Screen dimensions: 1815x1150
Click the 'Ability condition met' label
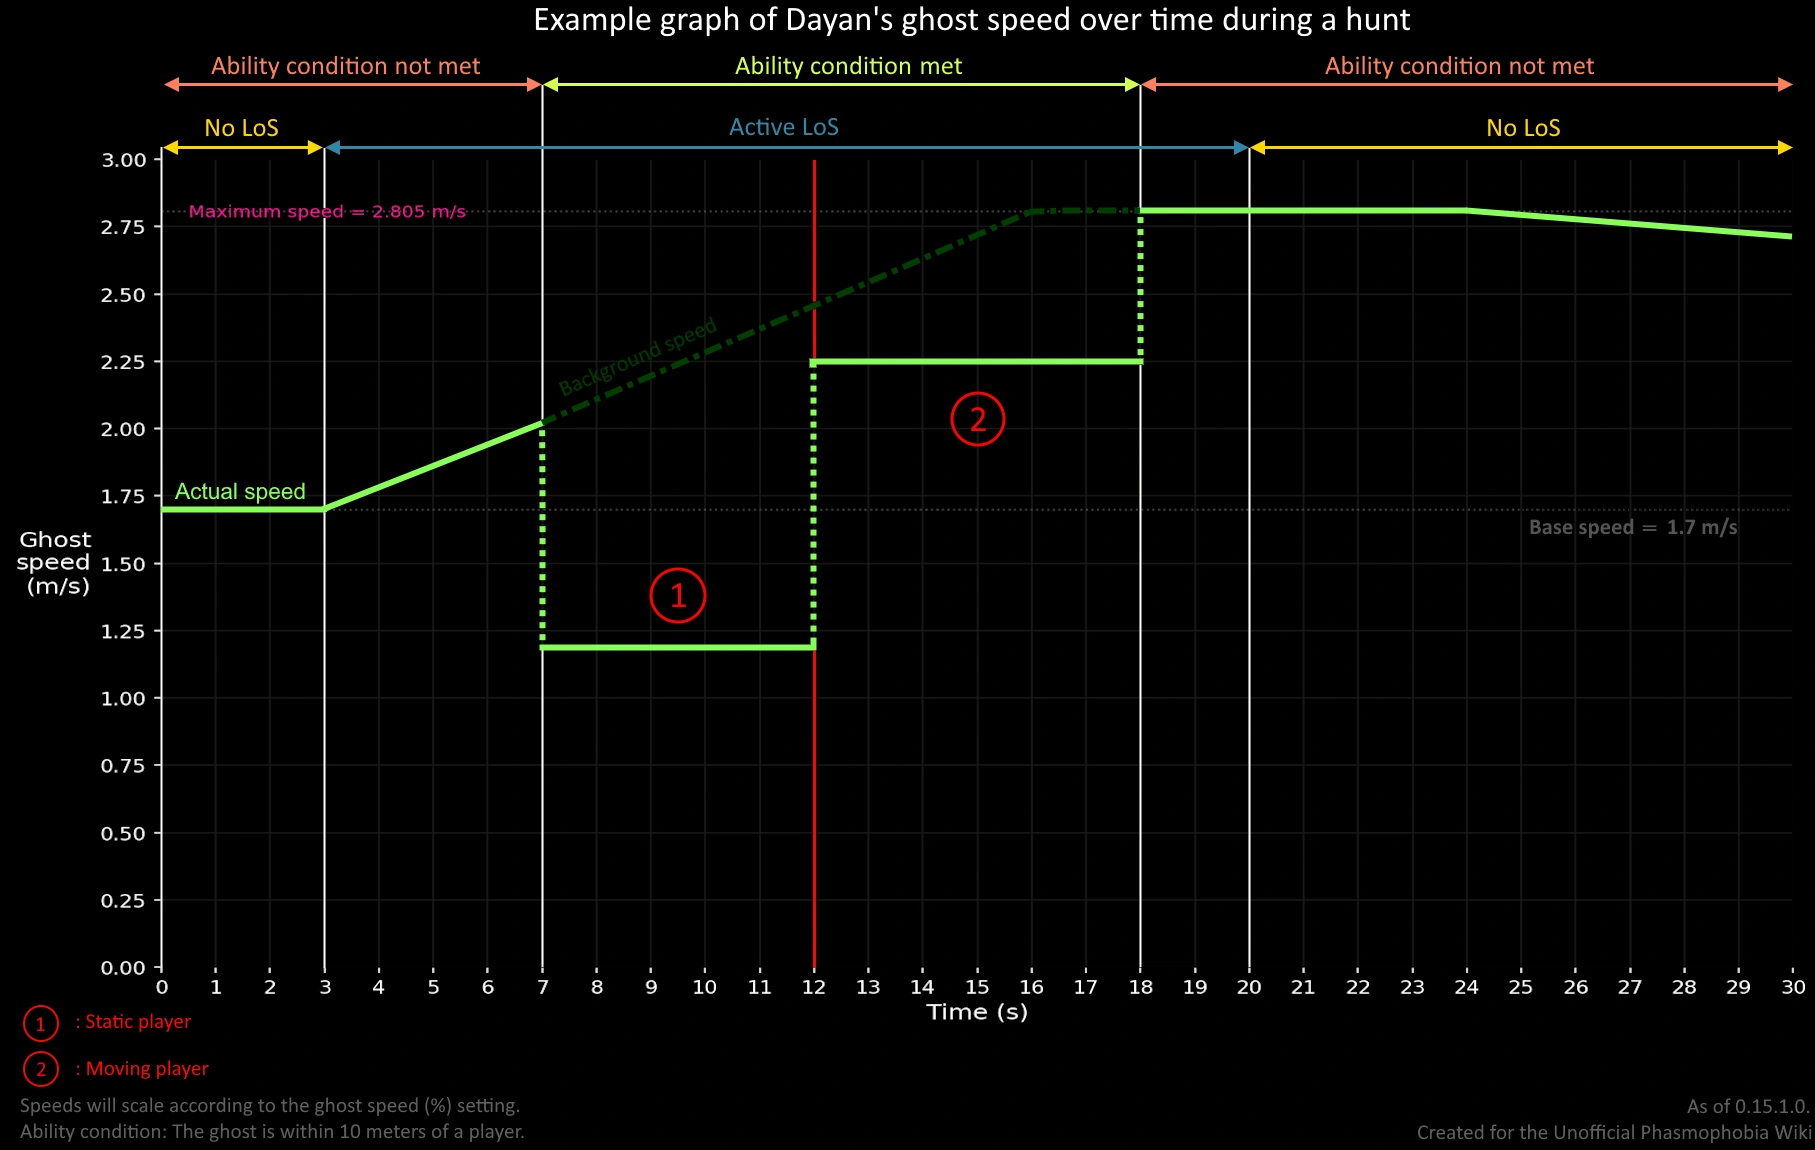[x=848, y=66]
